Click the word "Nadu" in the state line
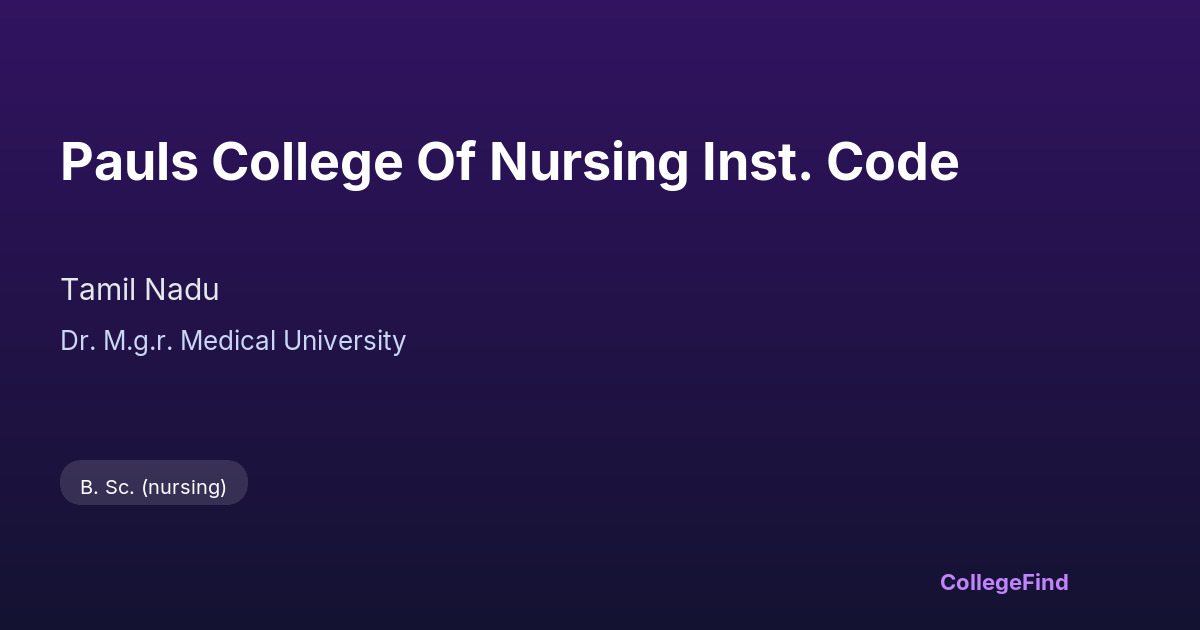 (x=181, y=290)
